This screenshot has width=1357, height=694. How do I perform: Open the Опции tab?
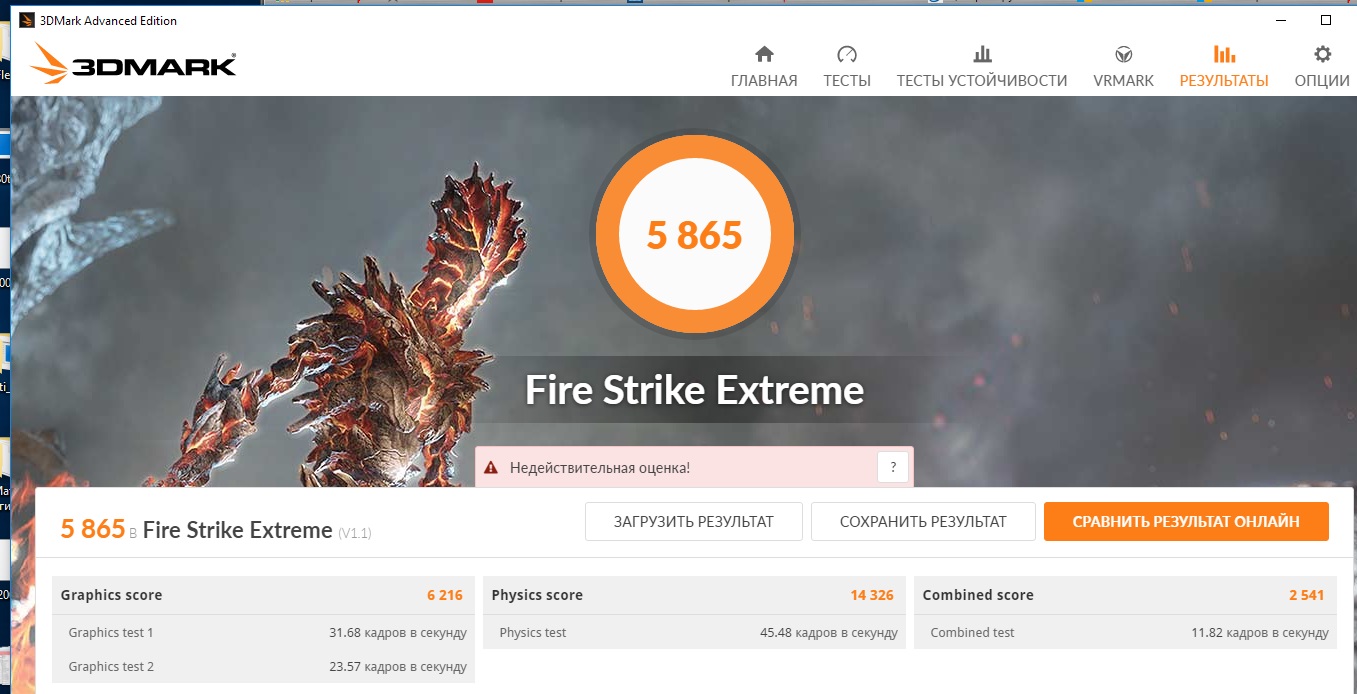click(x=1322, y=81)
